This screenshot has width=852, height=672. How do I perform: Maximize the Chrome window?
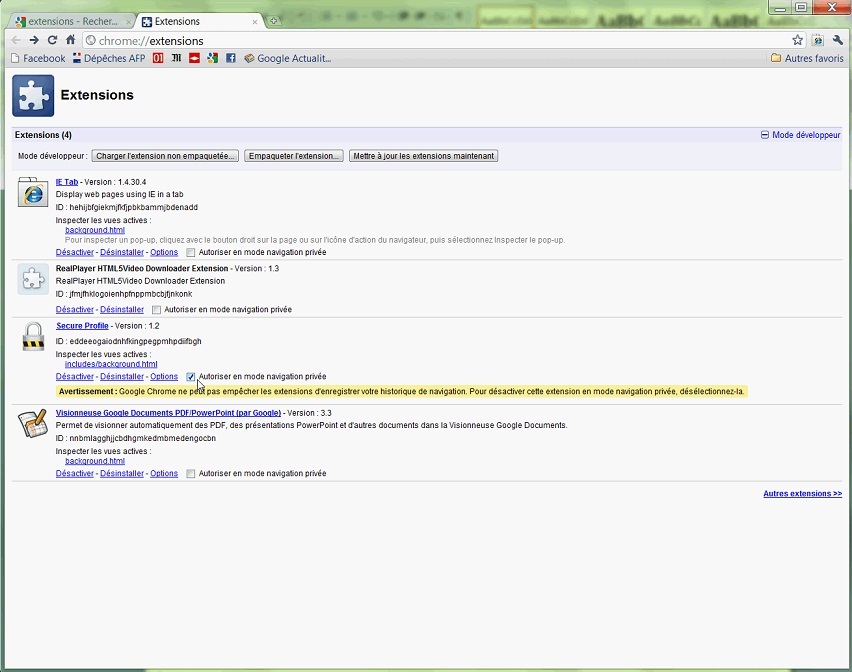(801, 7)
